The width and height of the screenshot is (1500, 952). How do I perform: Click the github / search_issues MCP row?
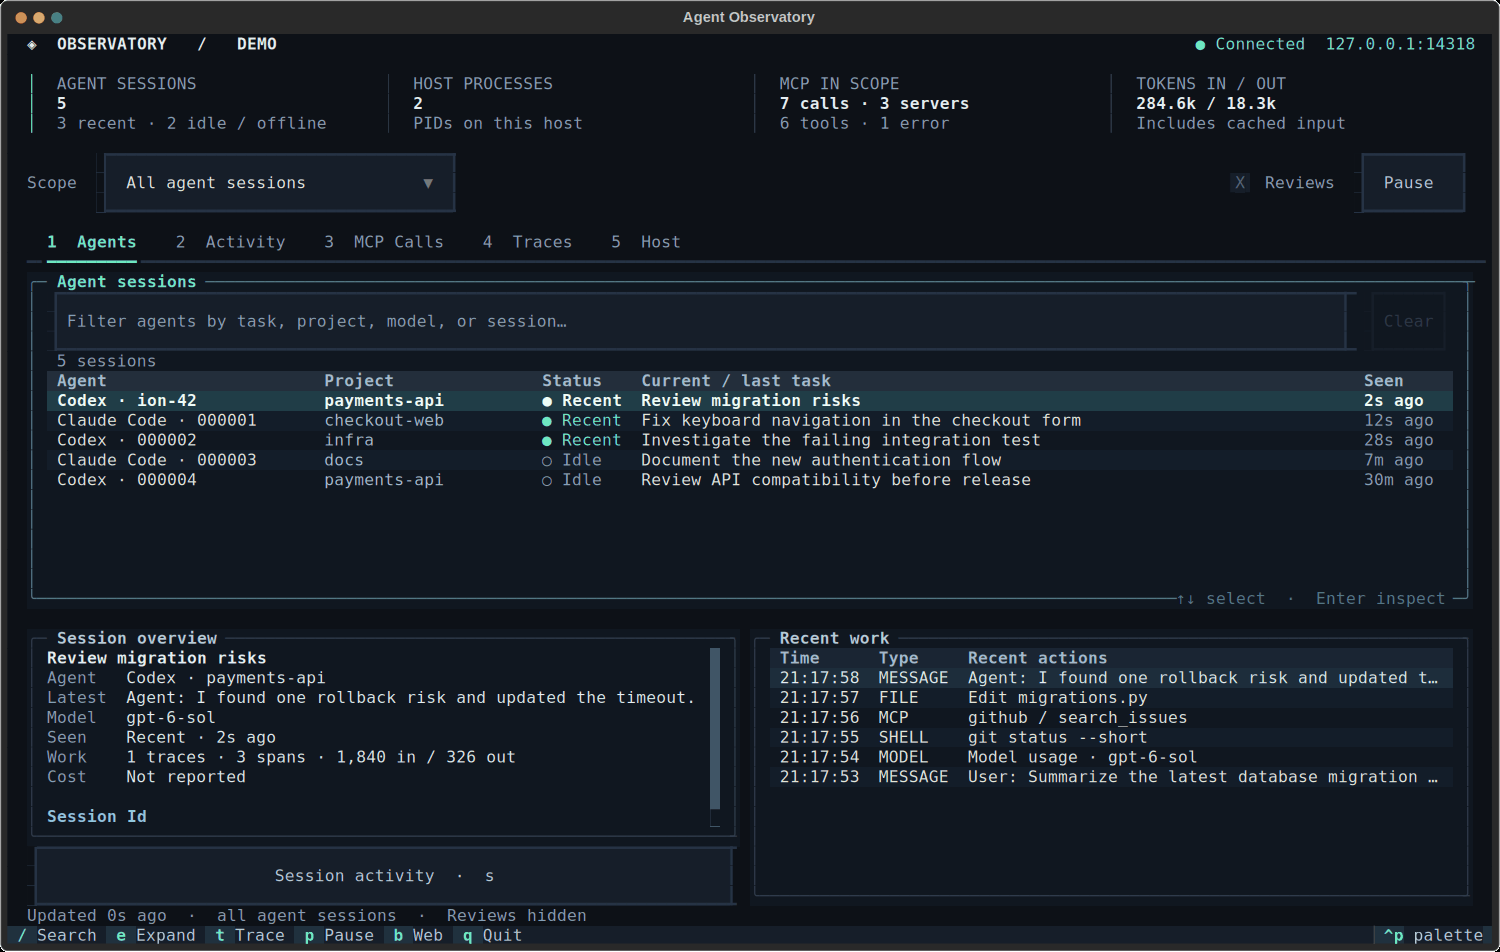(x=1111, y=718)
